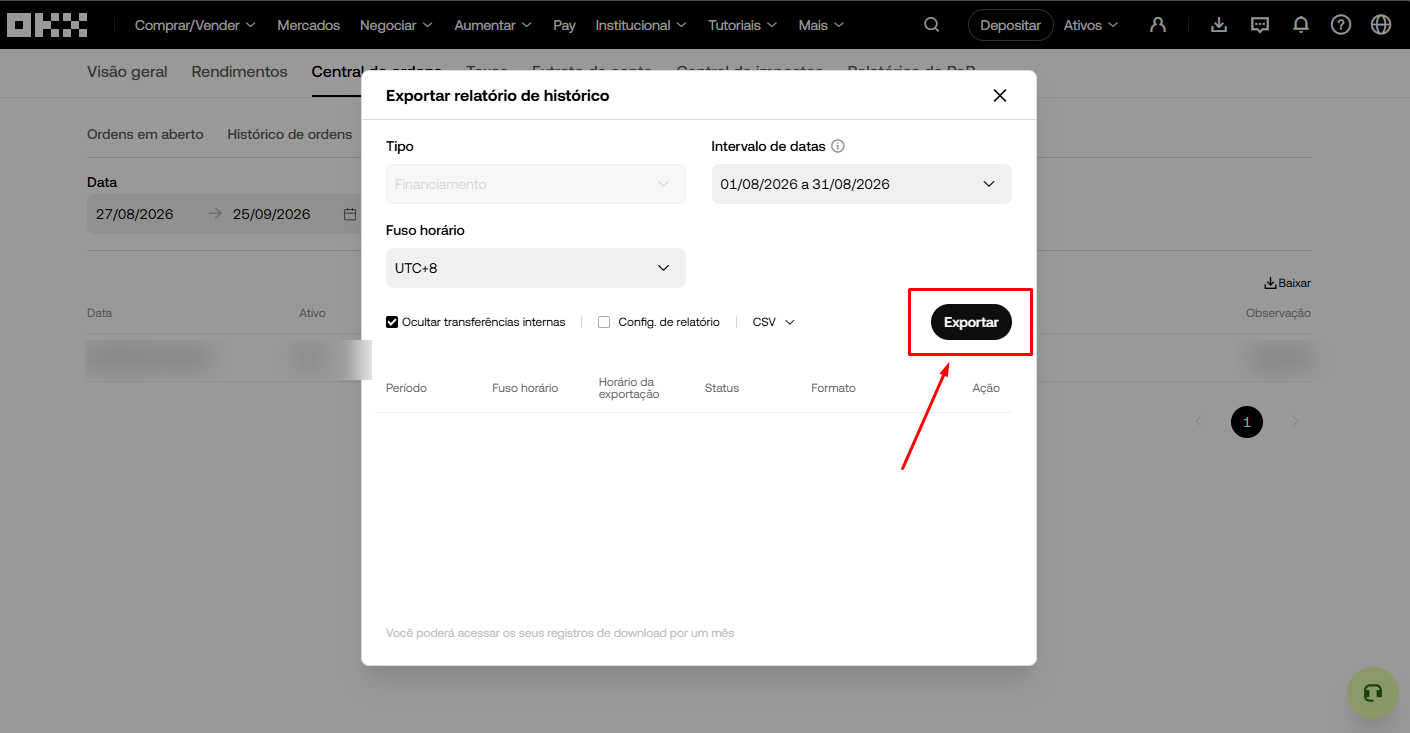Screen dimensions: 1410x733
Task: Click the Período column header
Action: (x=406, y=388)
